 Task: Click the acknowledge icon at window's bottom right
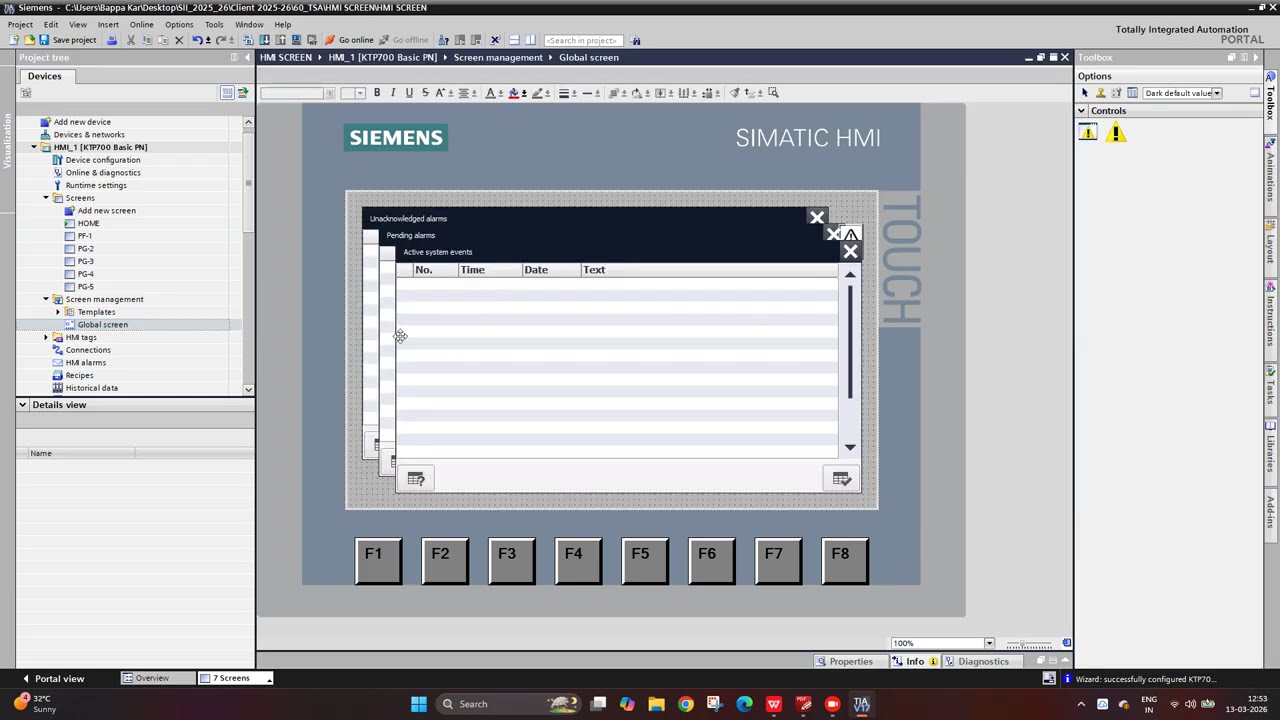(842, 479)
